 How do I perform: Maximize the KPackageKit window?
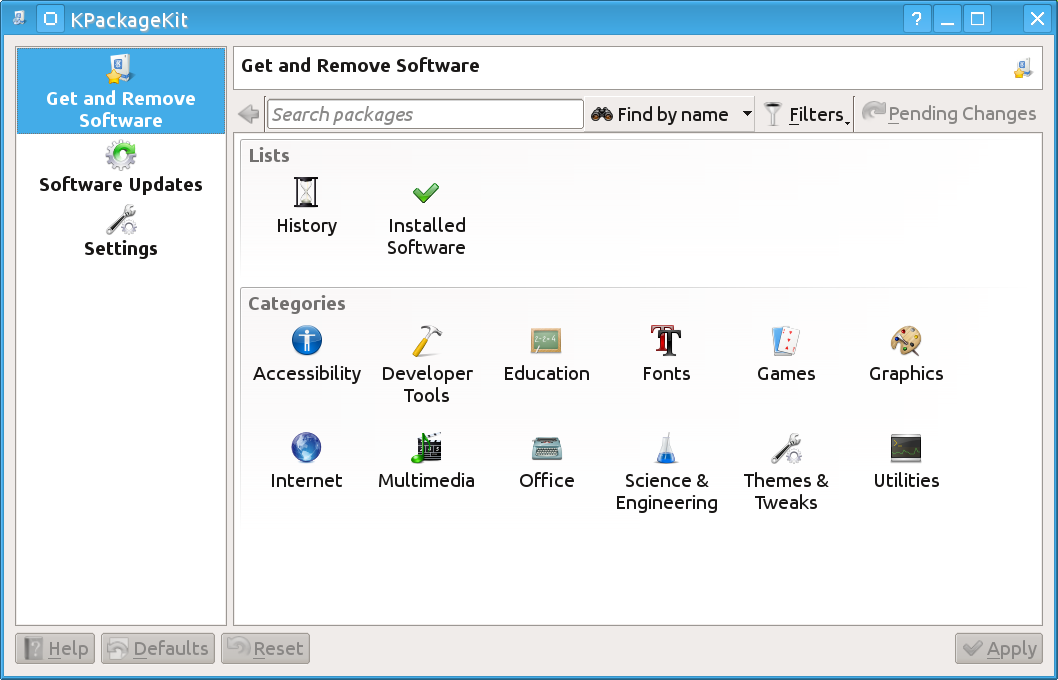click(978, 18)
